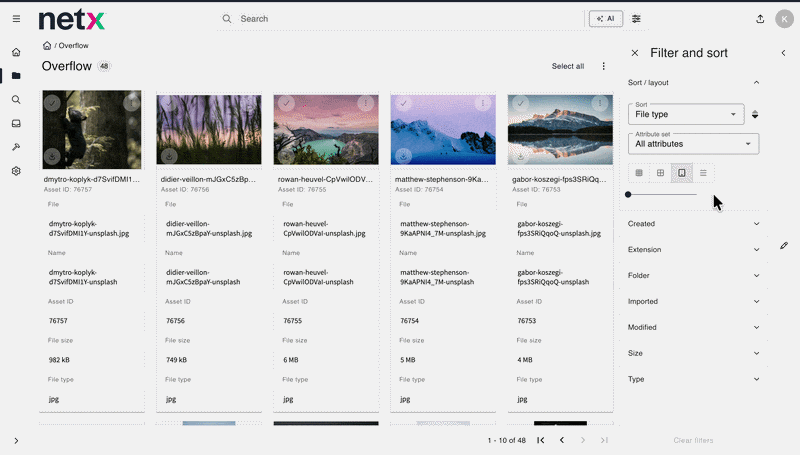Go to next page of results
This screenshot has height=455, width=800.
click(x=583, y=440)
